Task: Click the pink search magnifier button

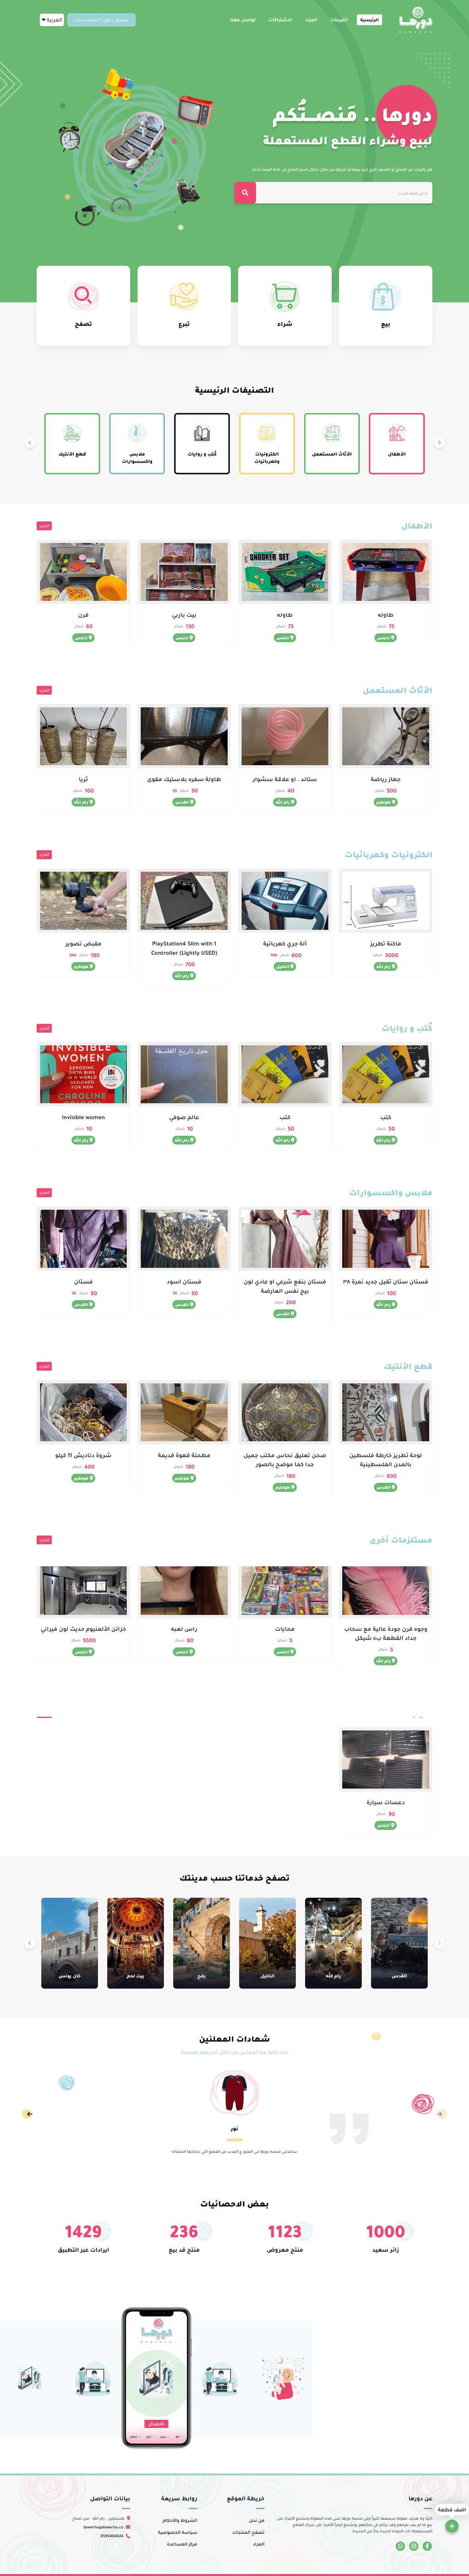Action: 245,193
